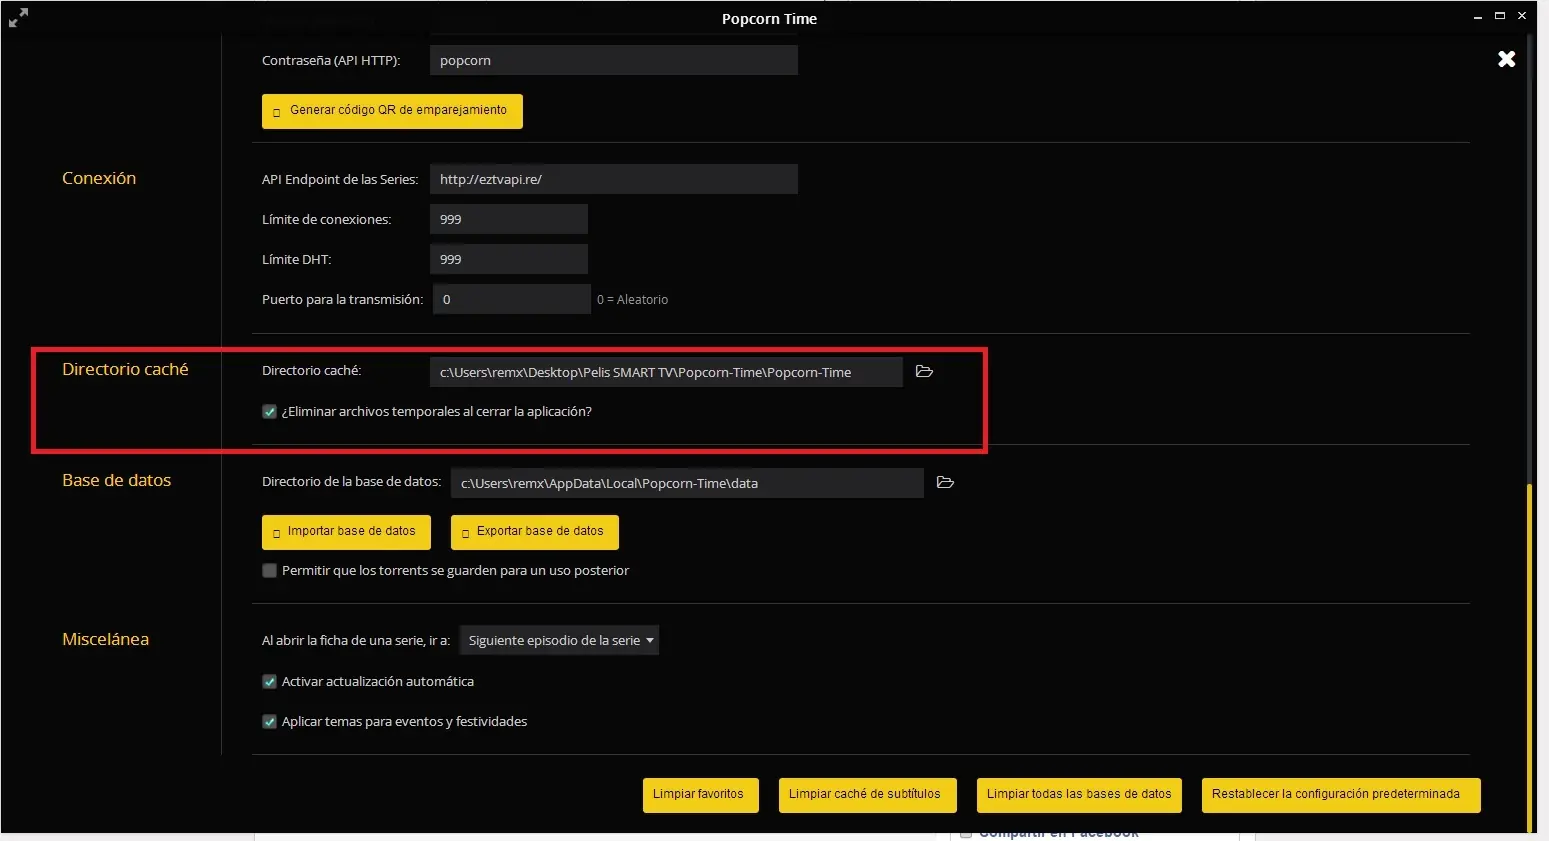Image resolution: width=1549 pixels, height=841 pixels.
Task: Click the Exportar base de datos icon
Action: point(466,533)
